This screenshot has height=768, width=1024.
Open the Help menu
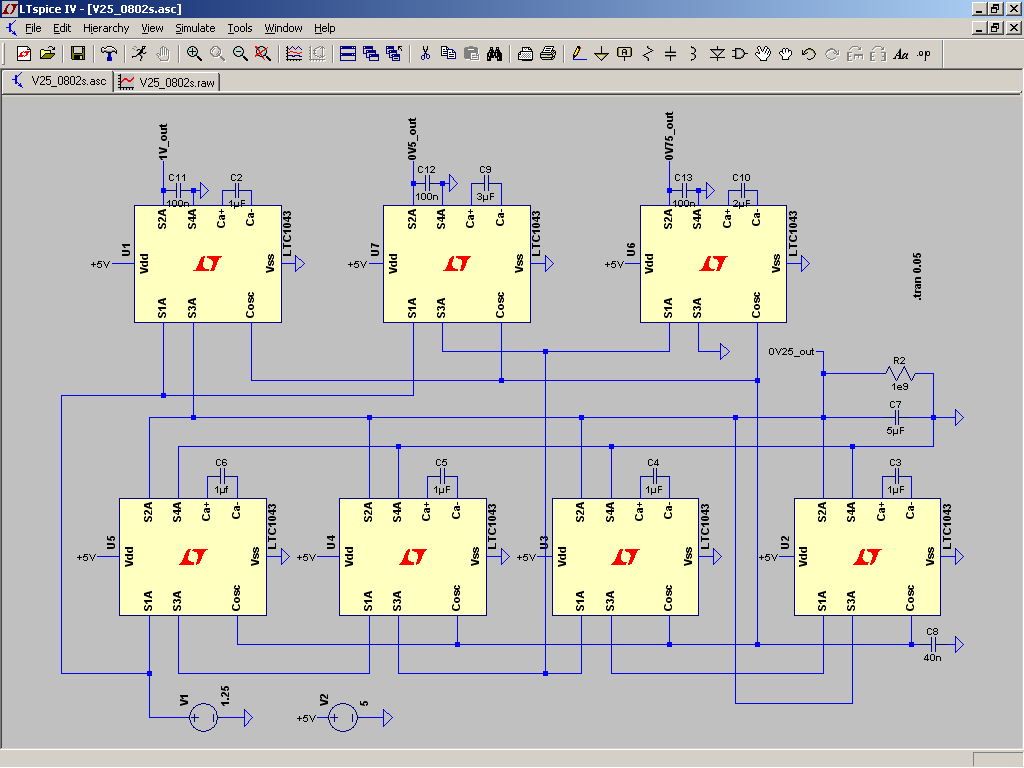coord(325,28)
